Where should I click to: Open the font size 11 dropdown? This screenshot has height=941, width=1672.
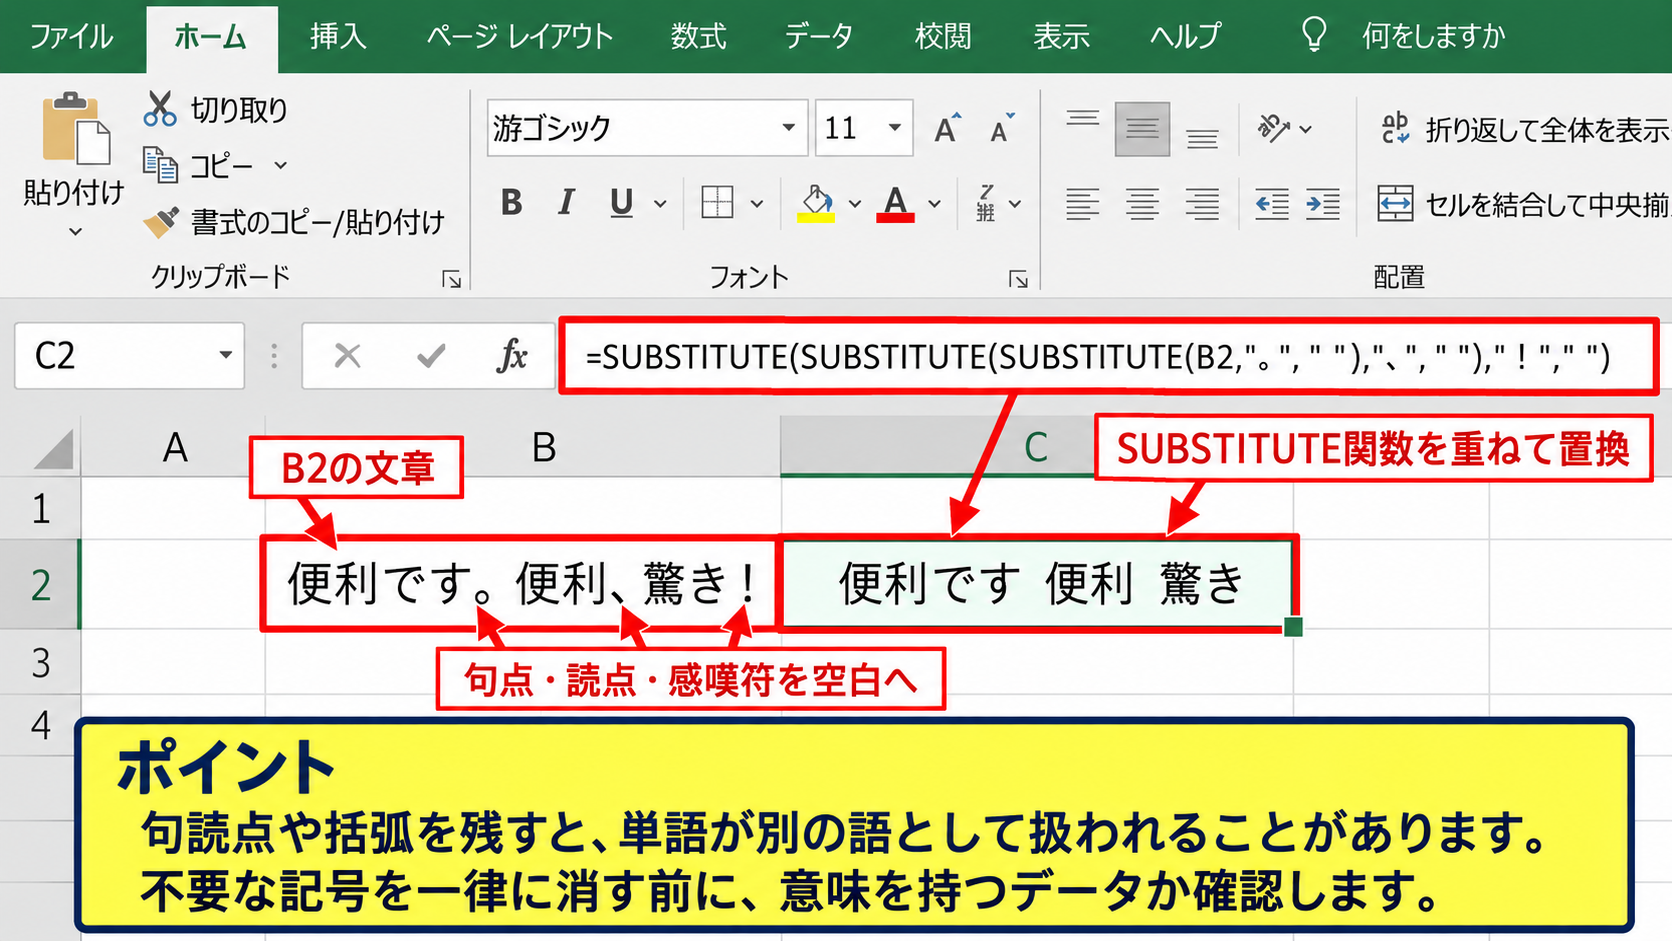click(895, 128)
